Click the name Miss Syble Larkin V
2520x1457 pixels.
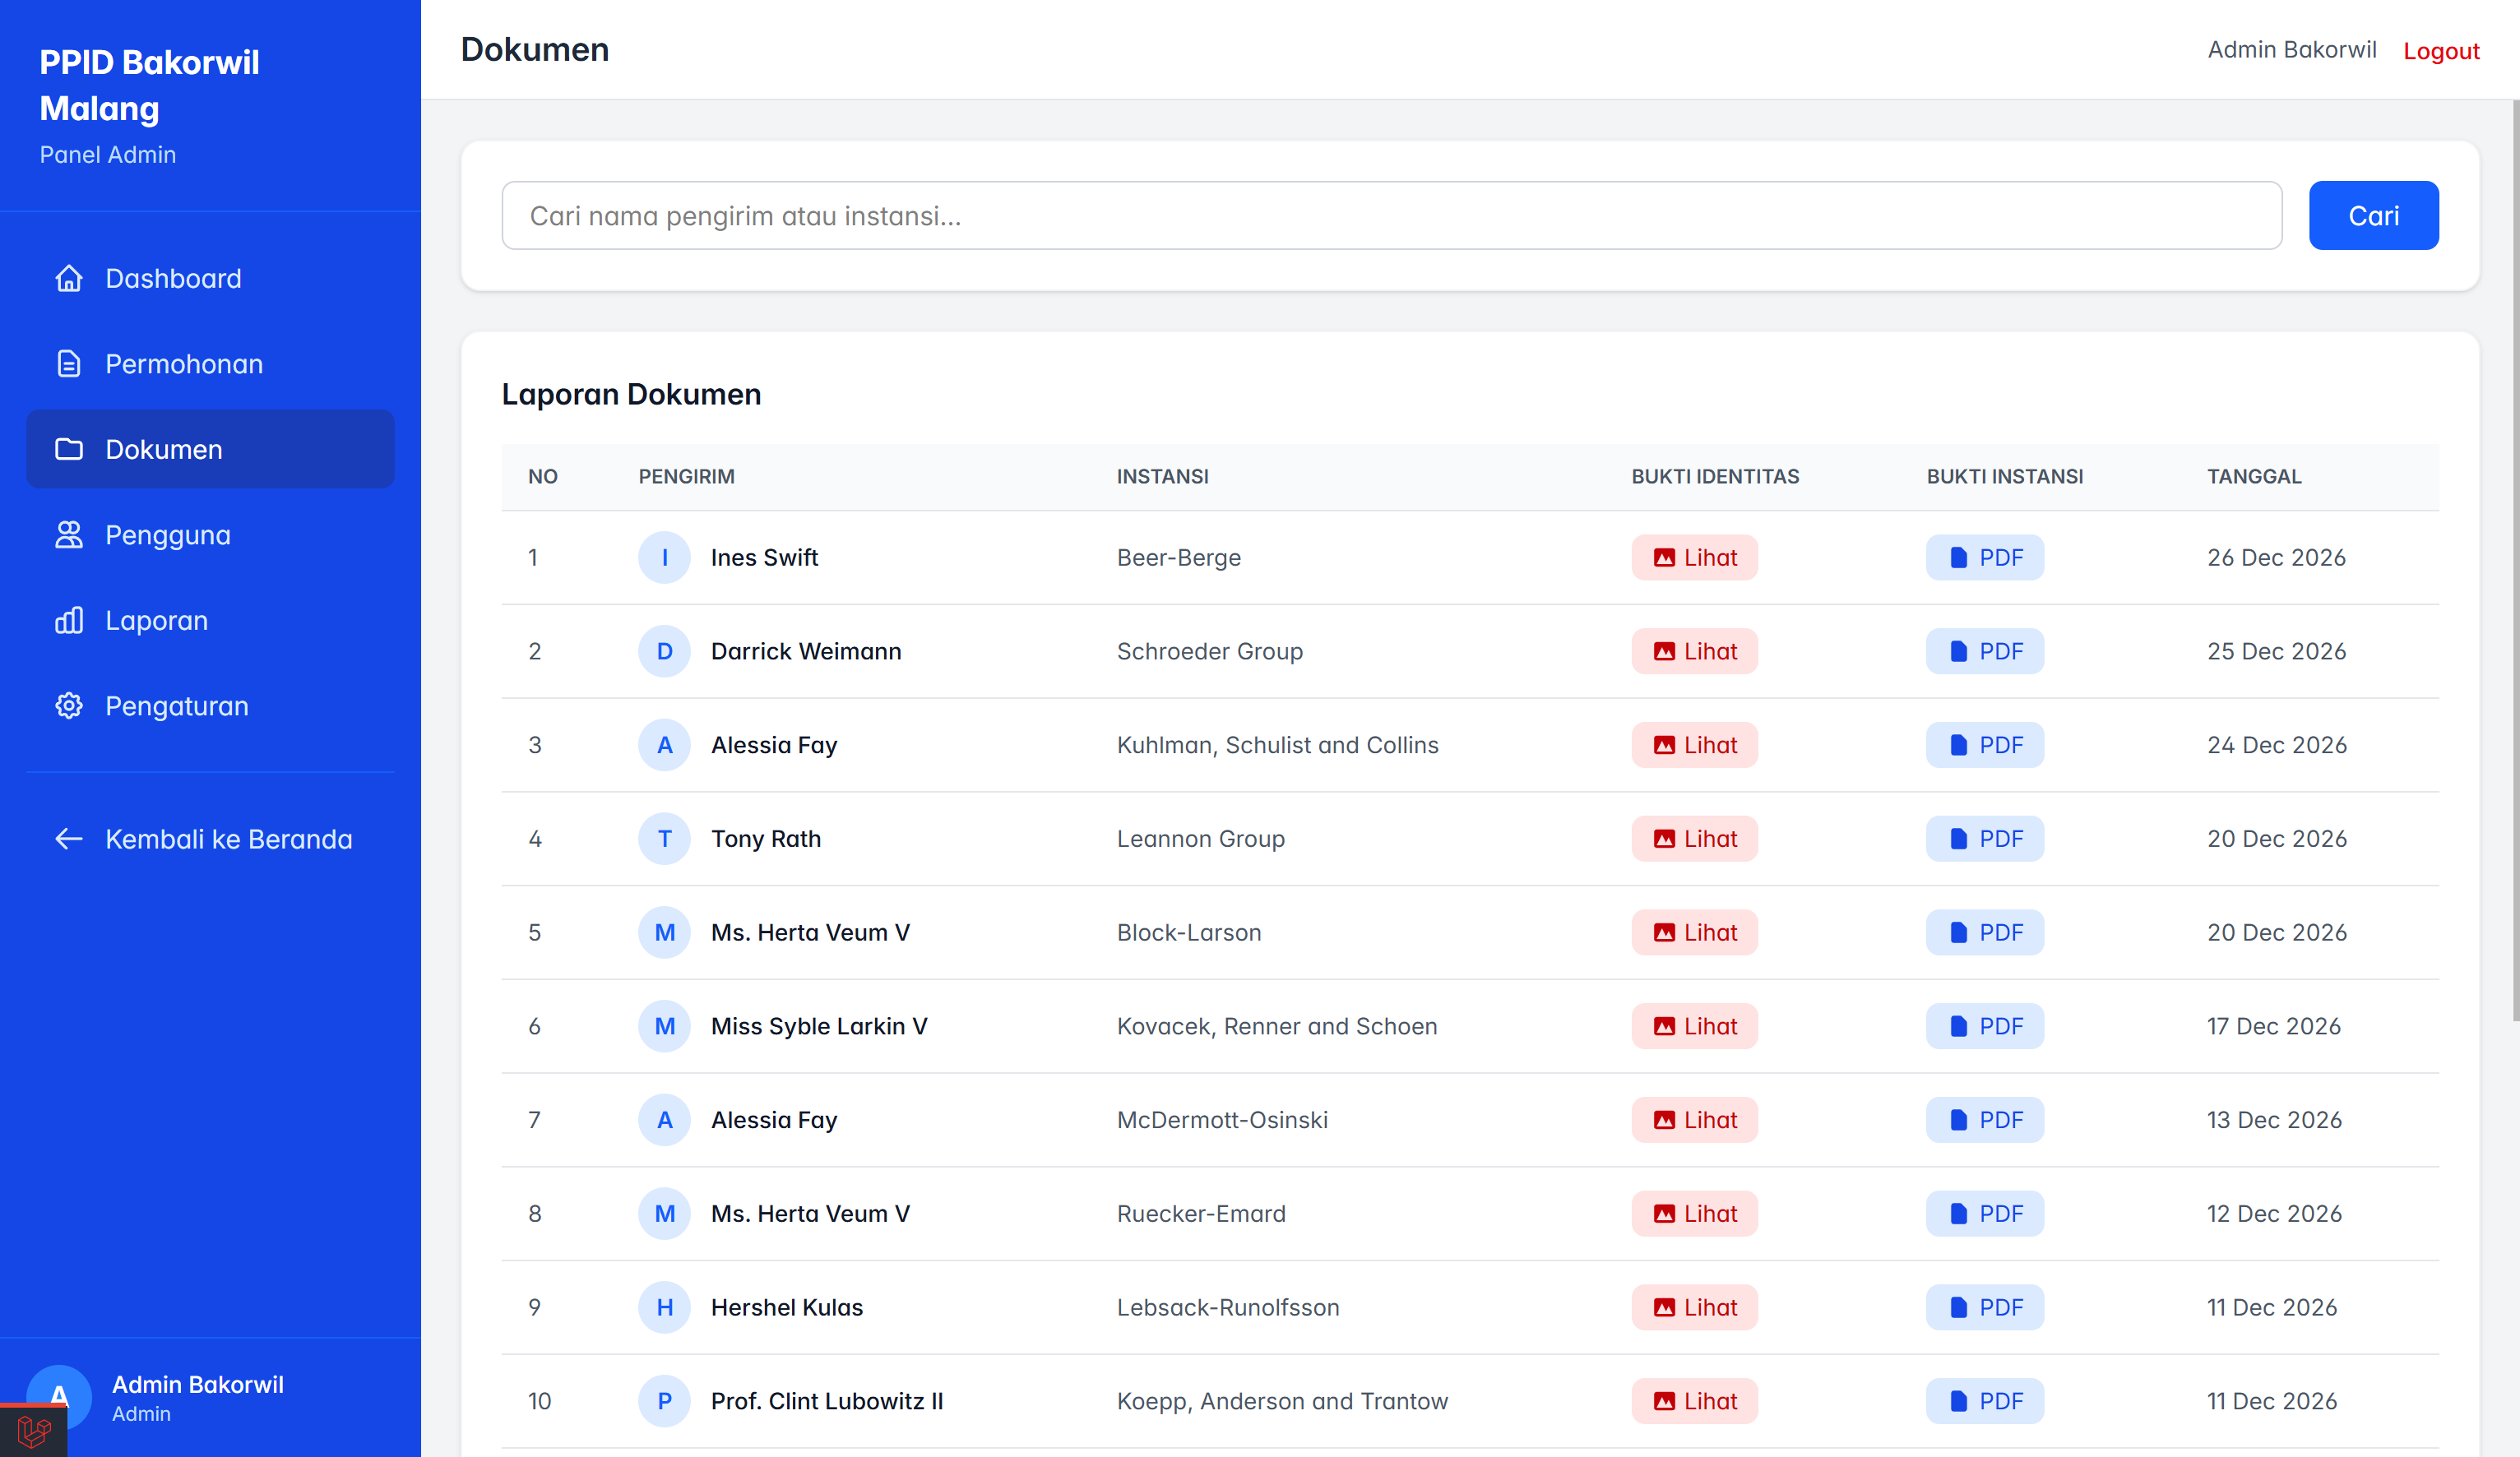[819, 1026]
